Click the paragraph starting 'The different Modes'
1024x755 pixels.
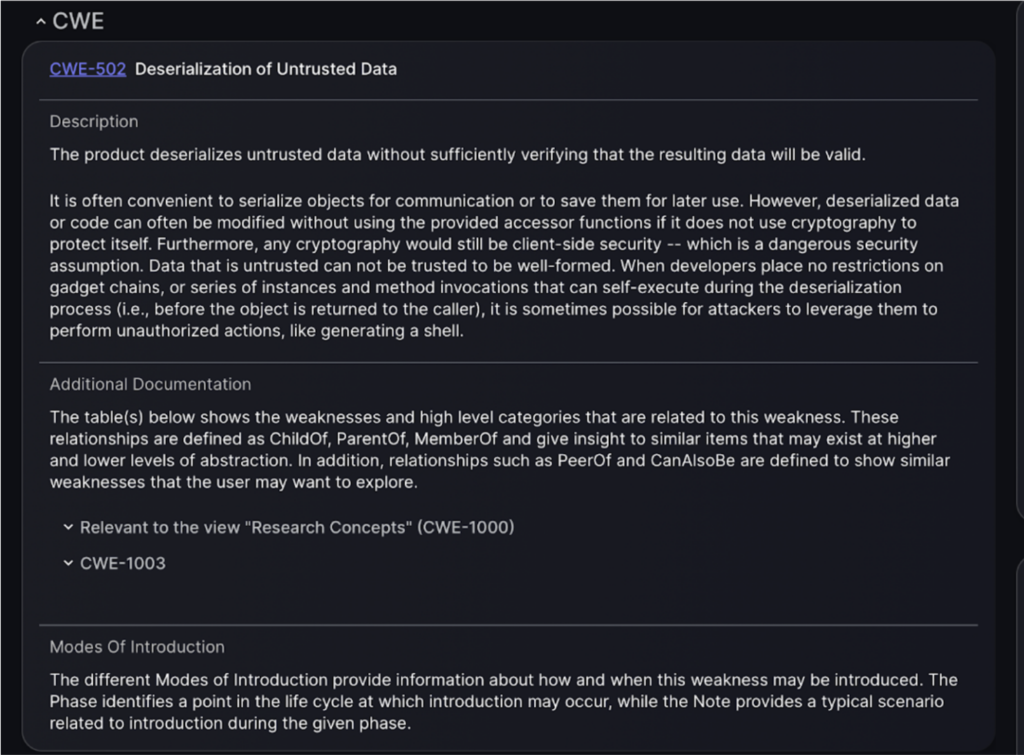coord(504,701)
